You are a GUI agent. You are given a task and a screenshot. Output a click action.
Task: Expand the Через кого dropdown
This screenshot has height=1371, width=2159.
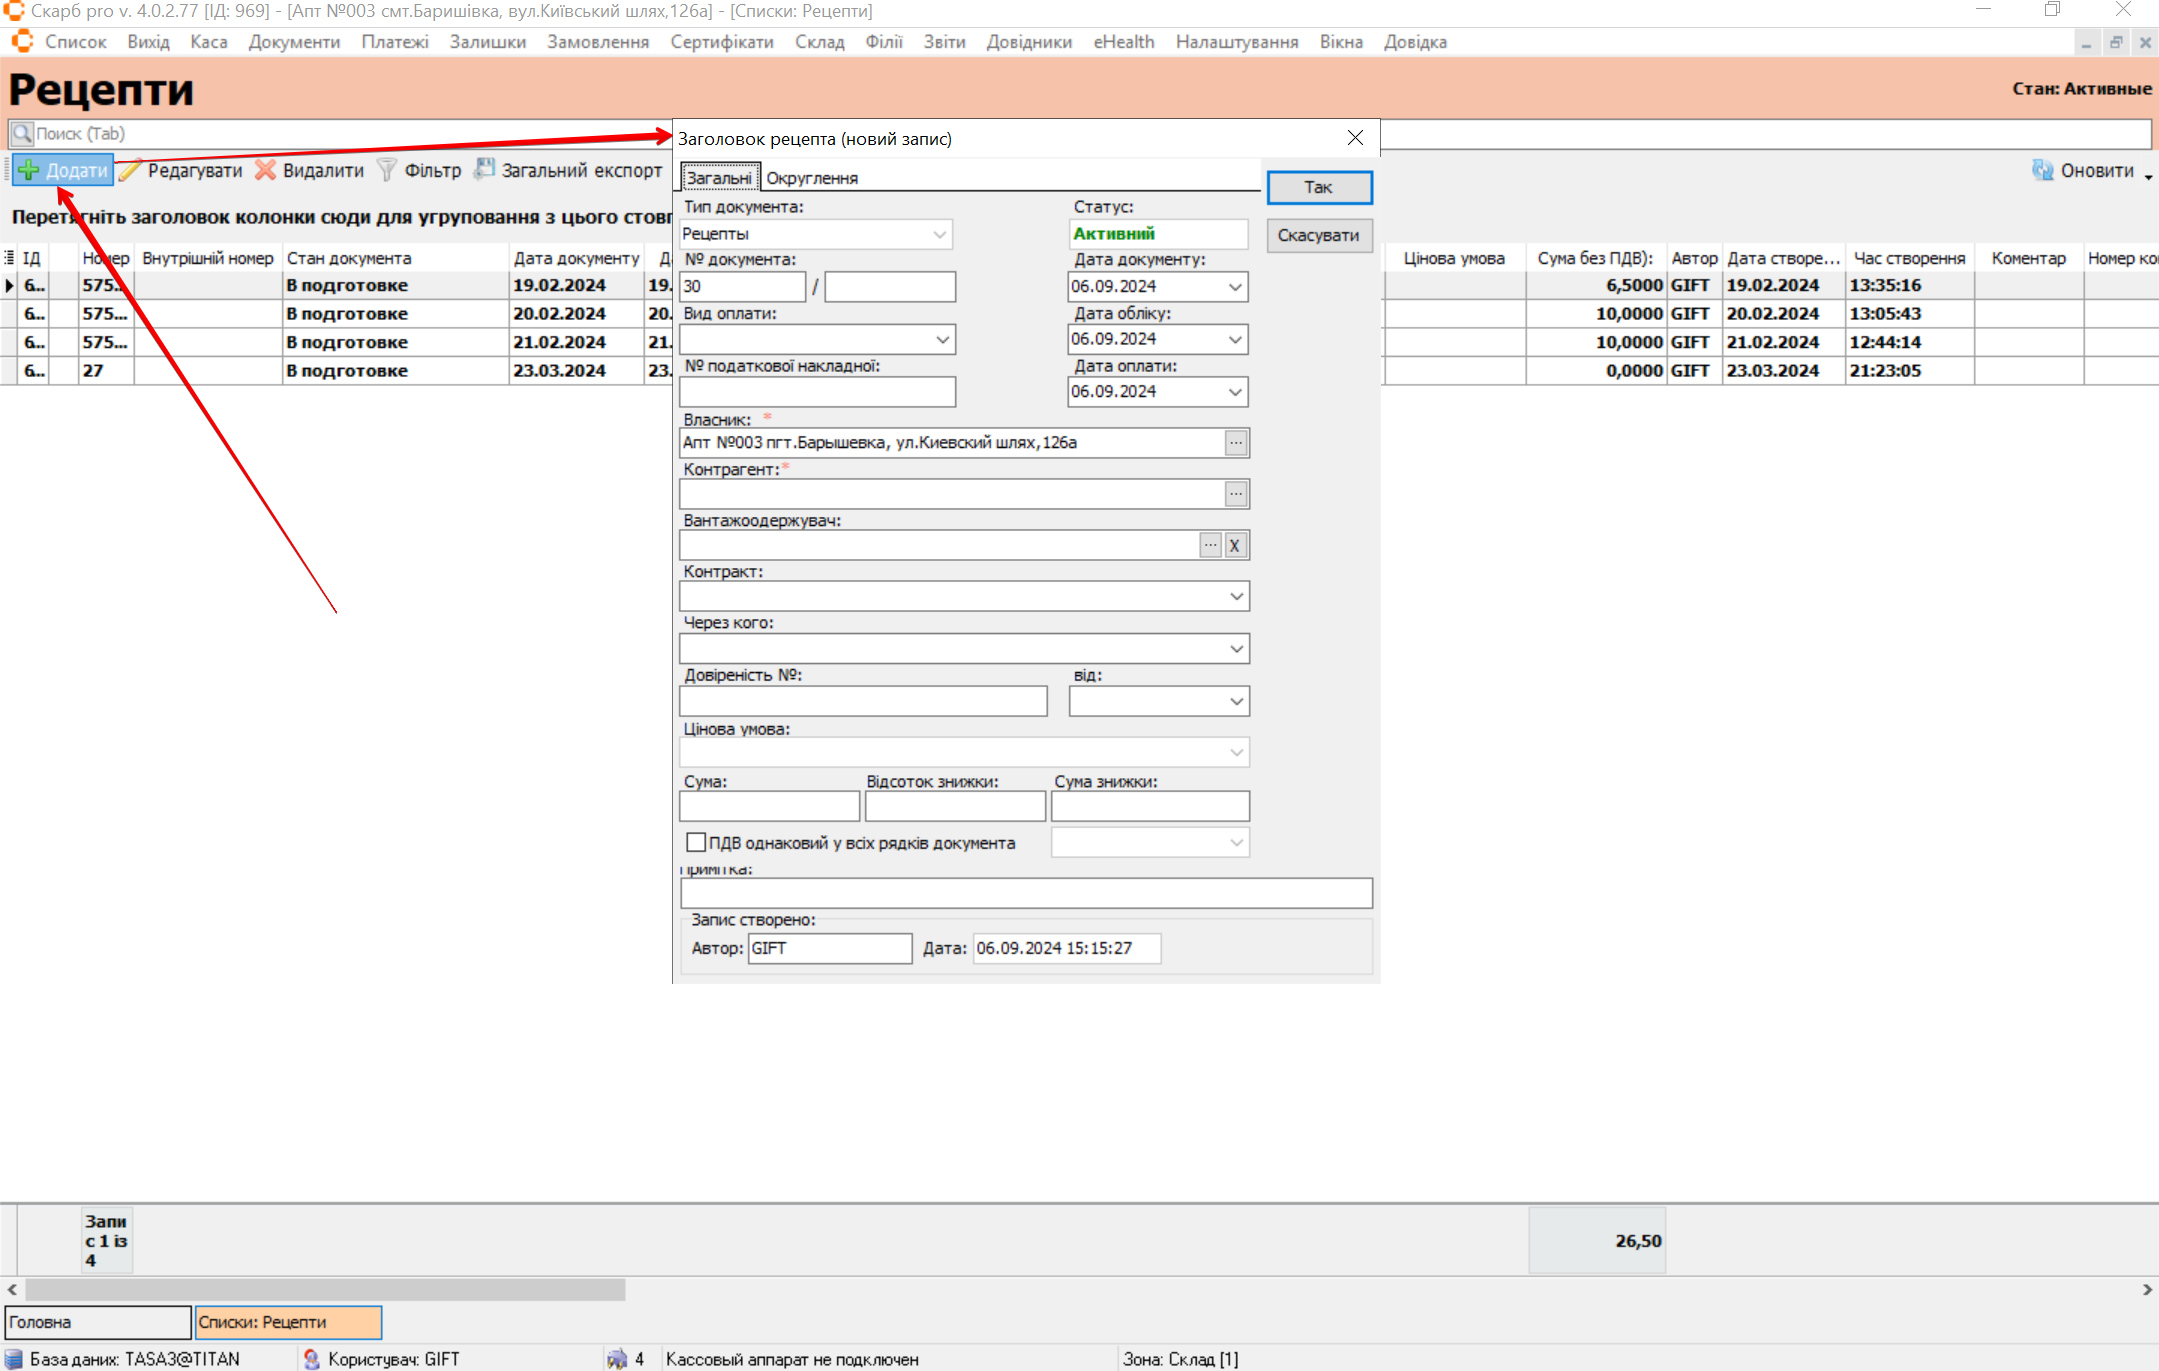[1236, 649]
